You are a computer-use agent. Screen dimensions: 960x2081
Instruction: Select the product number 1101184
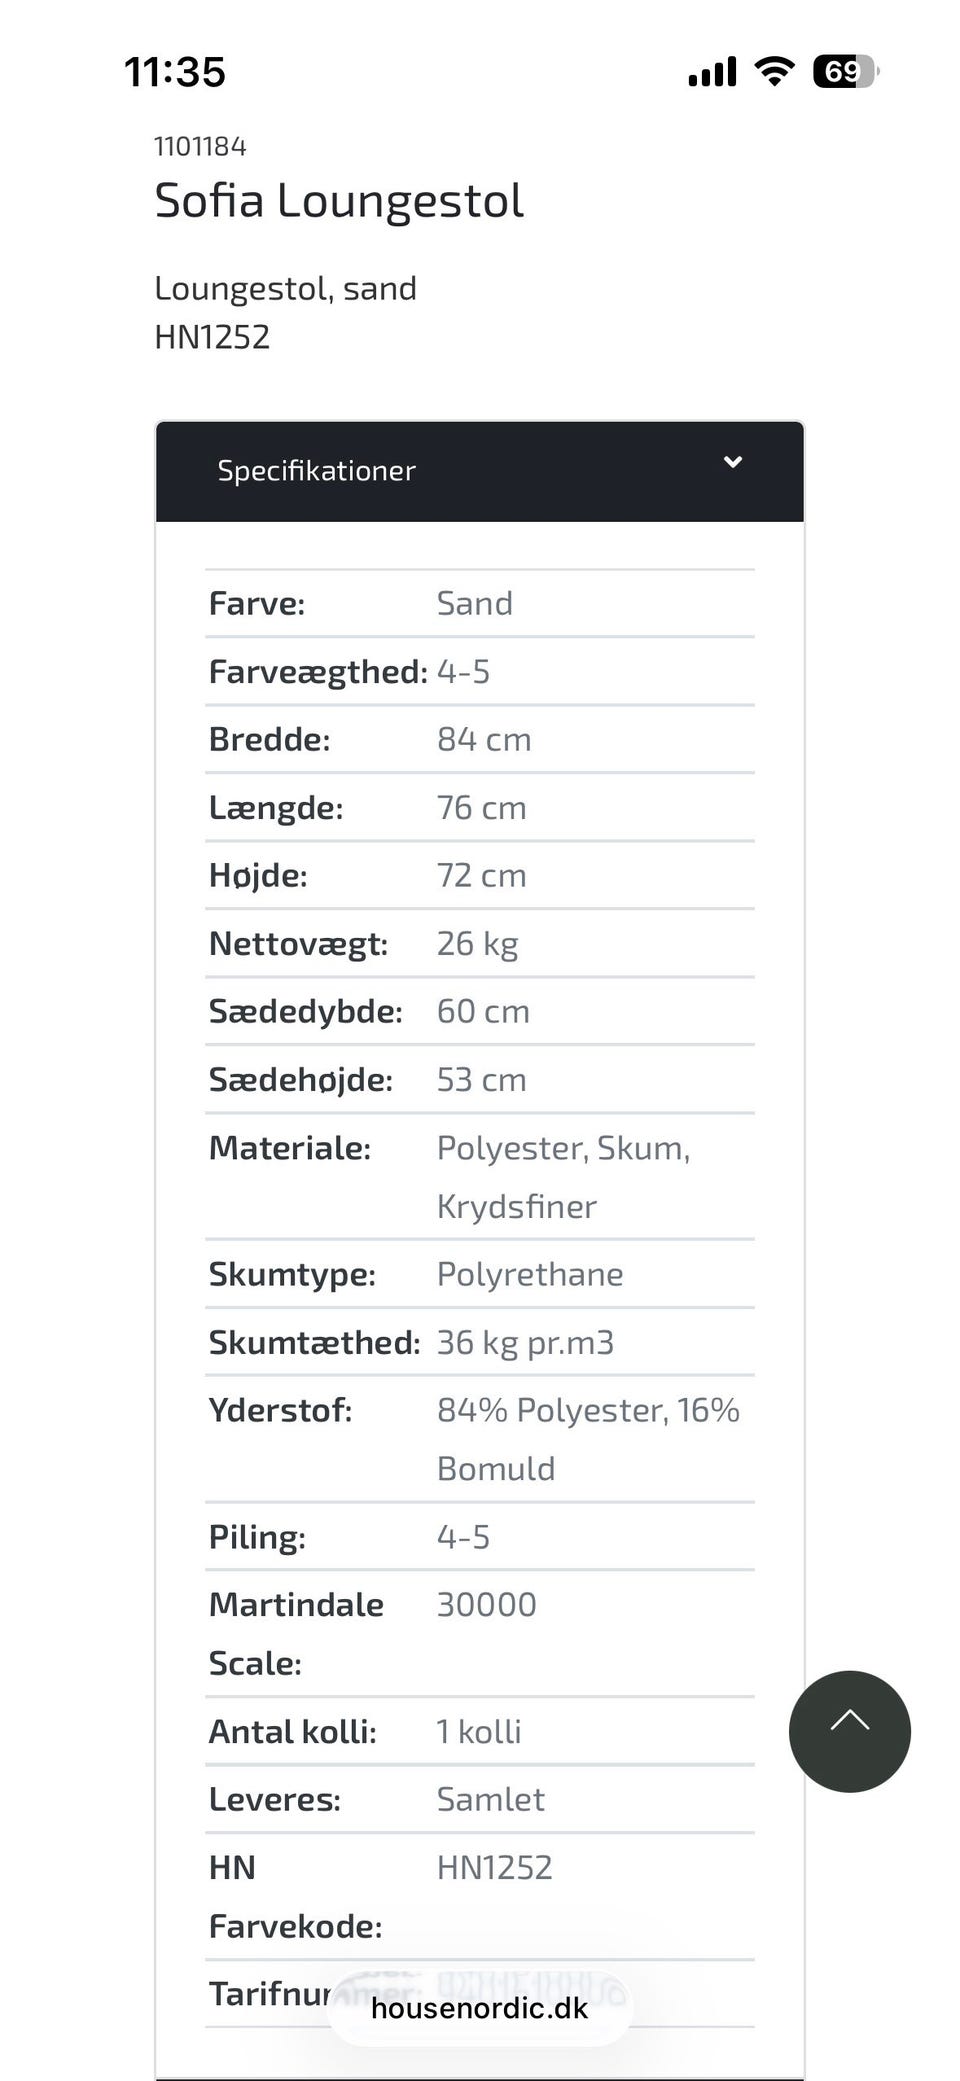point(200,147)
